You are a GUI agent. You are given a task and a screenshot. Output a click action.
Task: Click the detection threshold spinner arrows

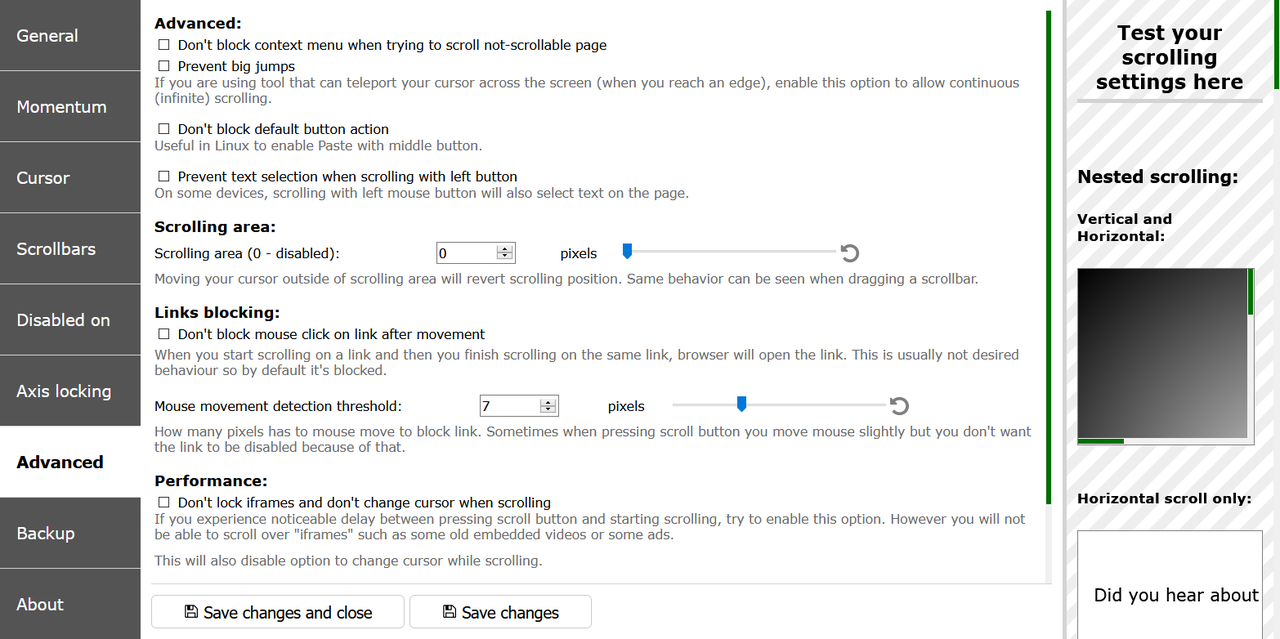pos(548,406)
